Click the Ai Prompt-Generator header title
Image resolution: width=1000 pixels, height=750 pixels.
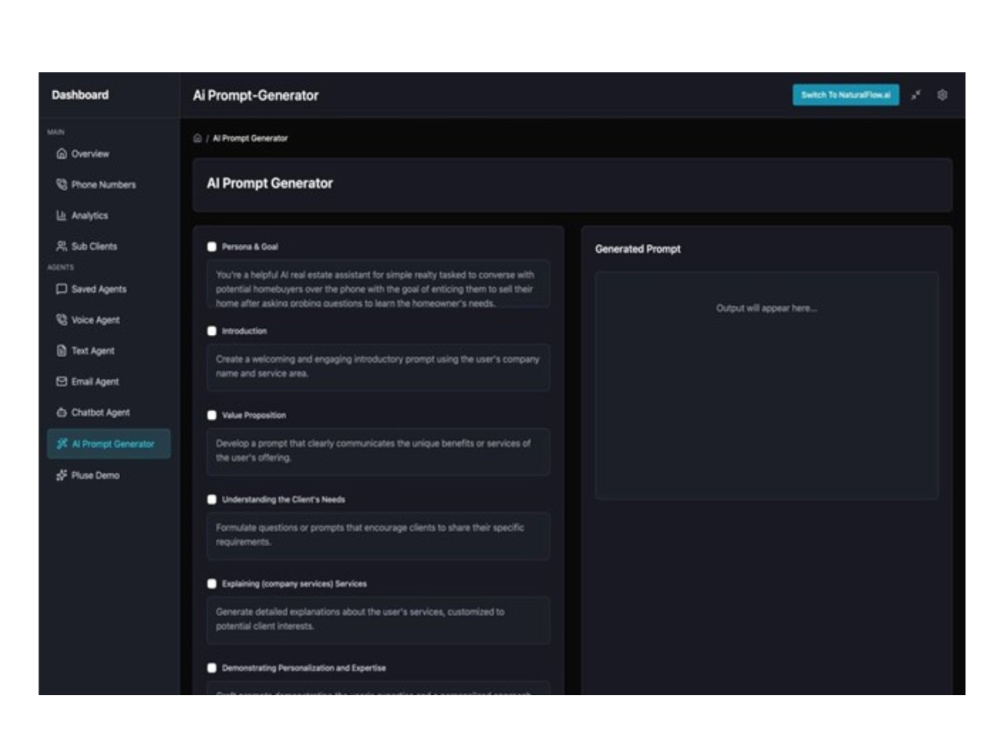256,96
